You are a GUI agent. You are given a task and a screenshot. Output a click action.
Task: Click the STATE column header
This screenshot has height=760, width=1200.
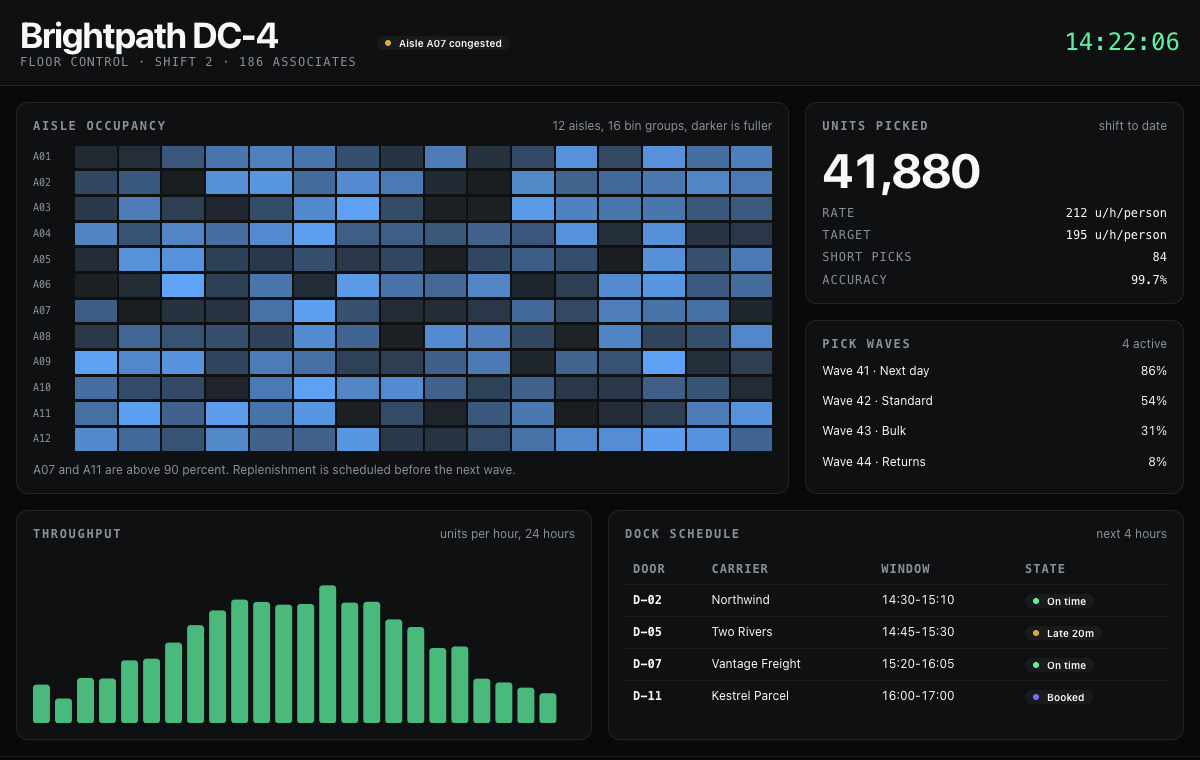pyautogui.click(x=1045, y=569)
